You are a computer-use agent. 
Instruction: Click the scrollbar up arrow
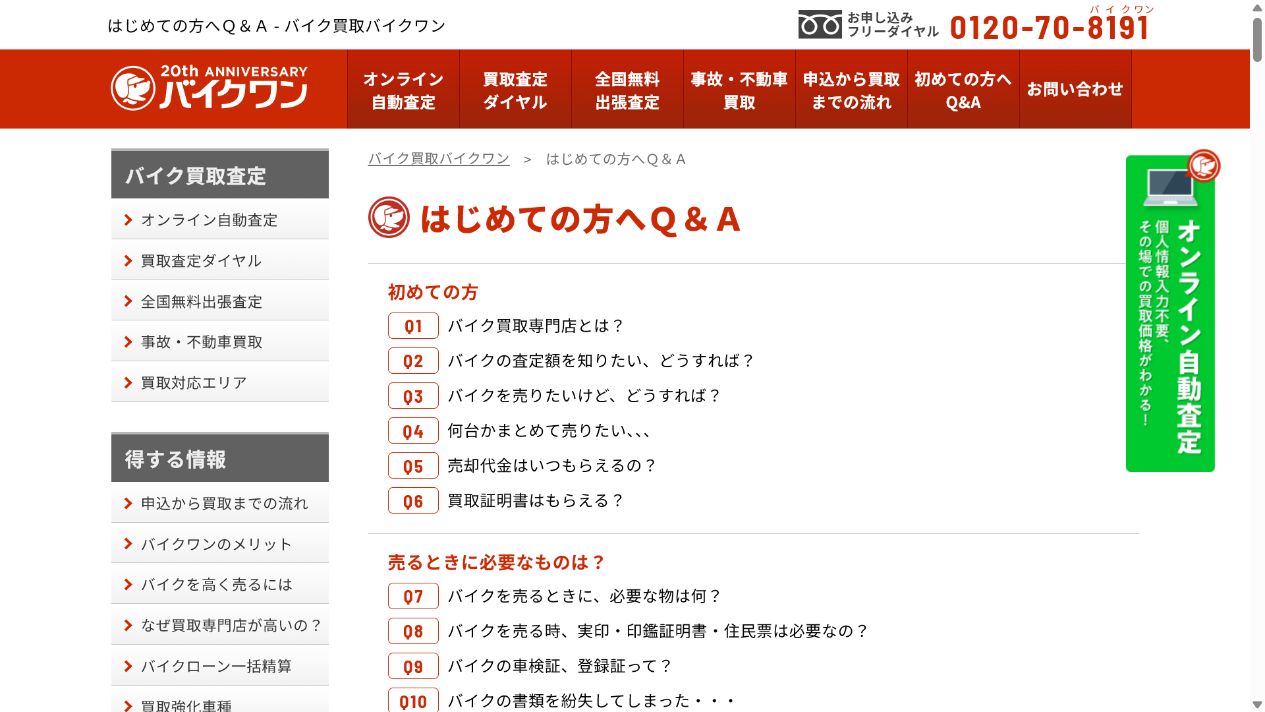point(1257,7)
